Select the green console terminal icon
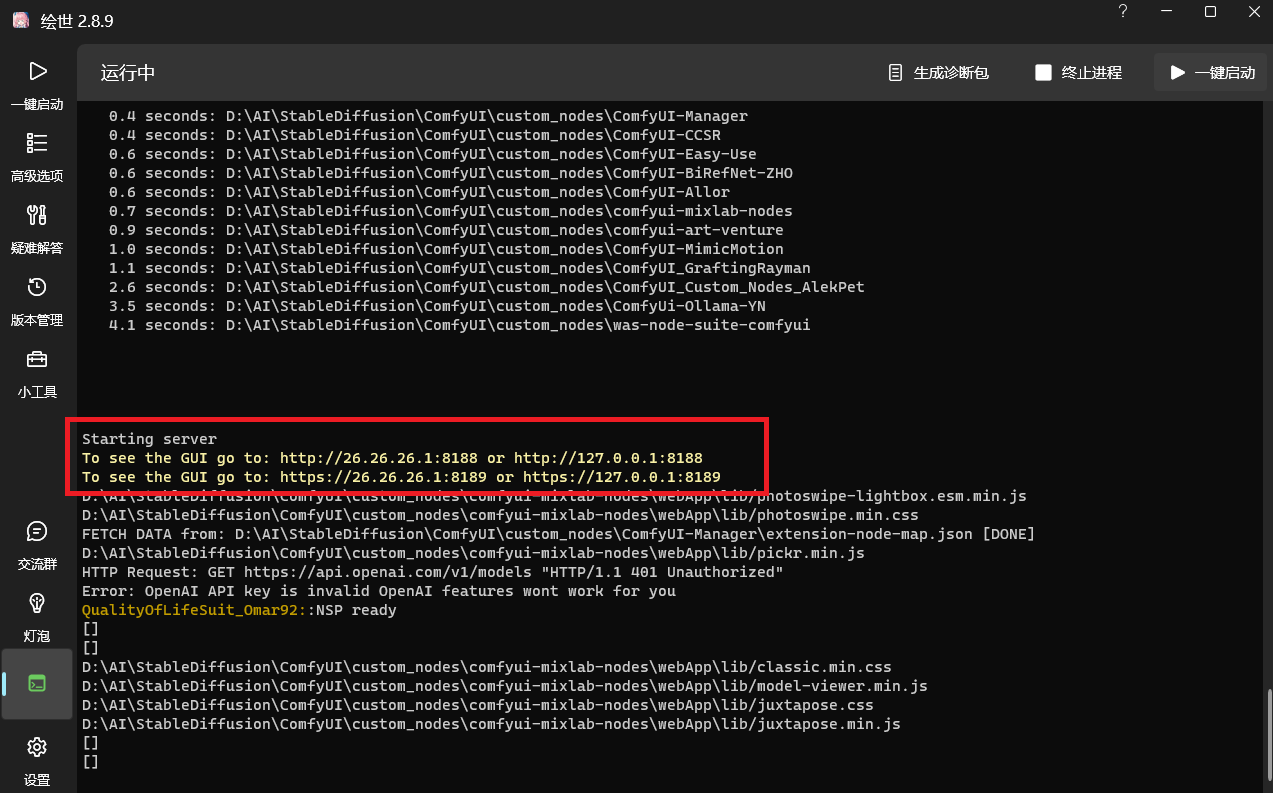Image resolution: width=1273 pixels, height=793 pixels. click(x=37, y=684)
